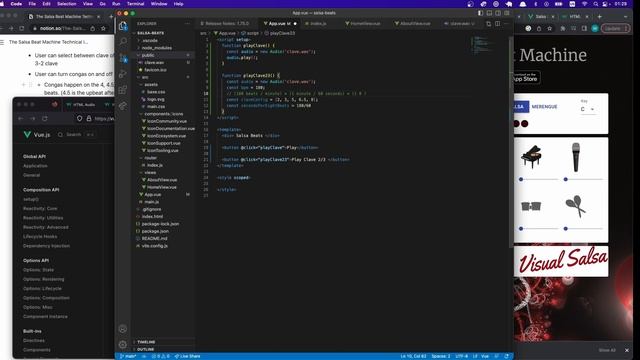Click the Wi-Fi icon in macOS menu bar
The width and height of the screenshot is (640, 360).
coord(584,4)
